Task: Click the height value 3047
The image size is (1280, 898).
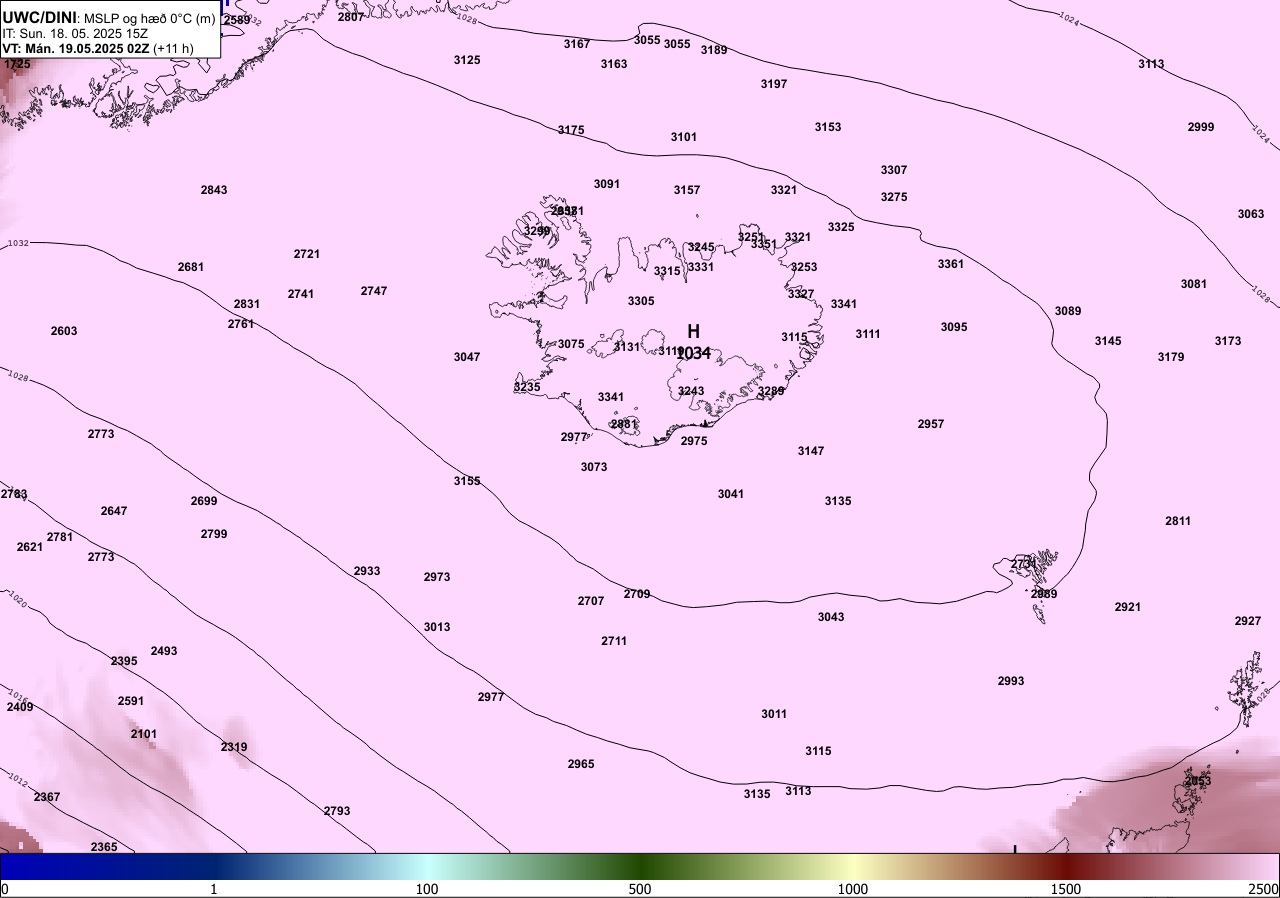Action: pyautogui.click(x=467, y=357)
